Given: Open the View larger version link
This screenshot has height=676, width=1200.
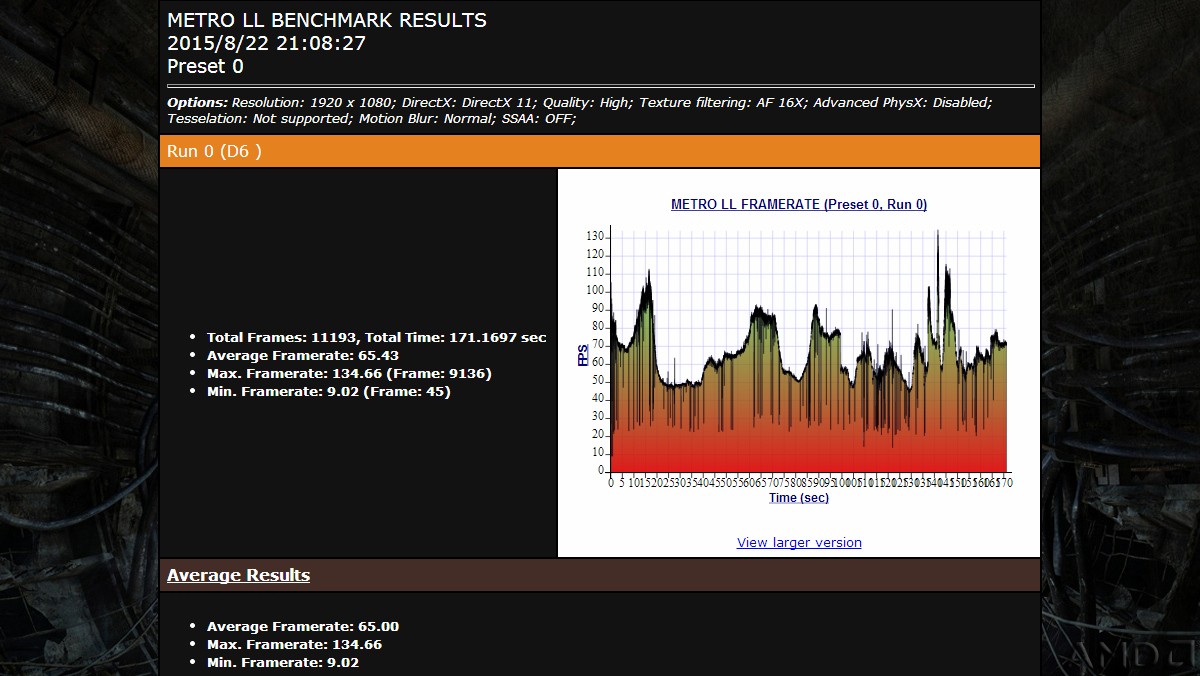Looking at the screenshot, I should (799, 542).
